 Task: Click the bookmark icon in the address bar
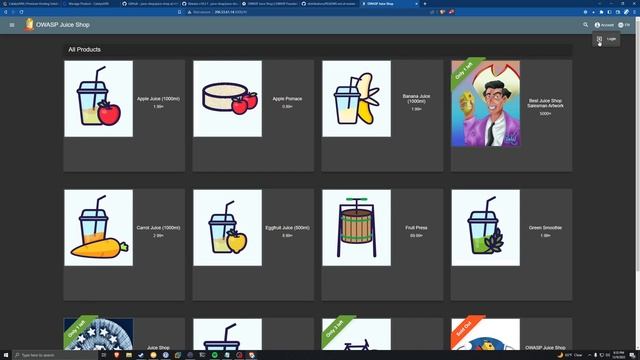click(x=180, y=12)
